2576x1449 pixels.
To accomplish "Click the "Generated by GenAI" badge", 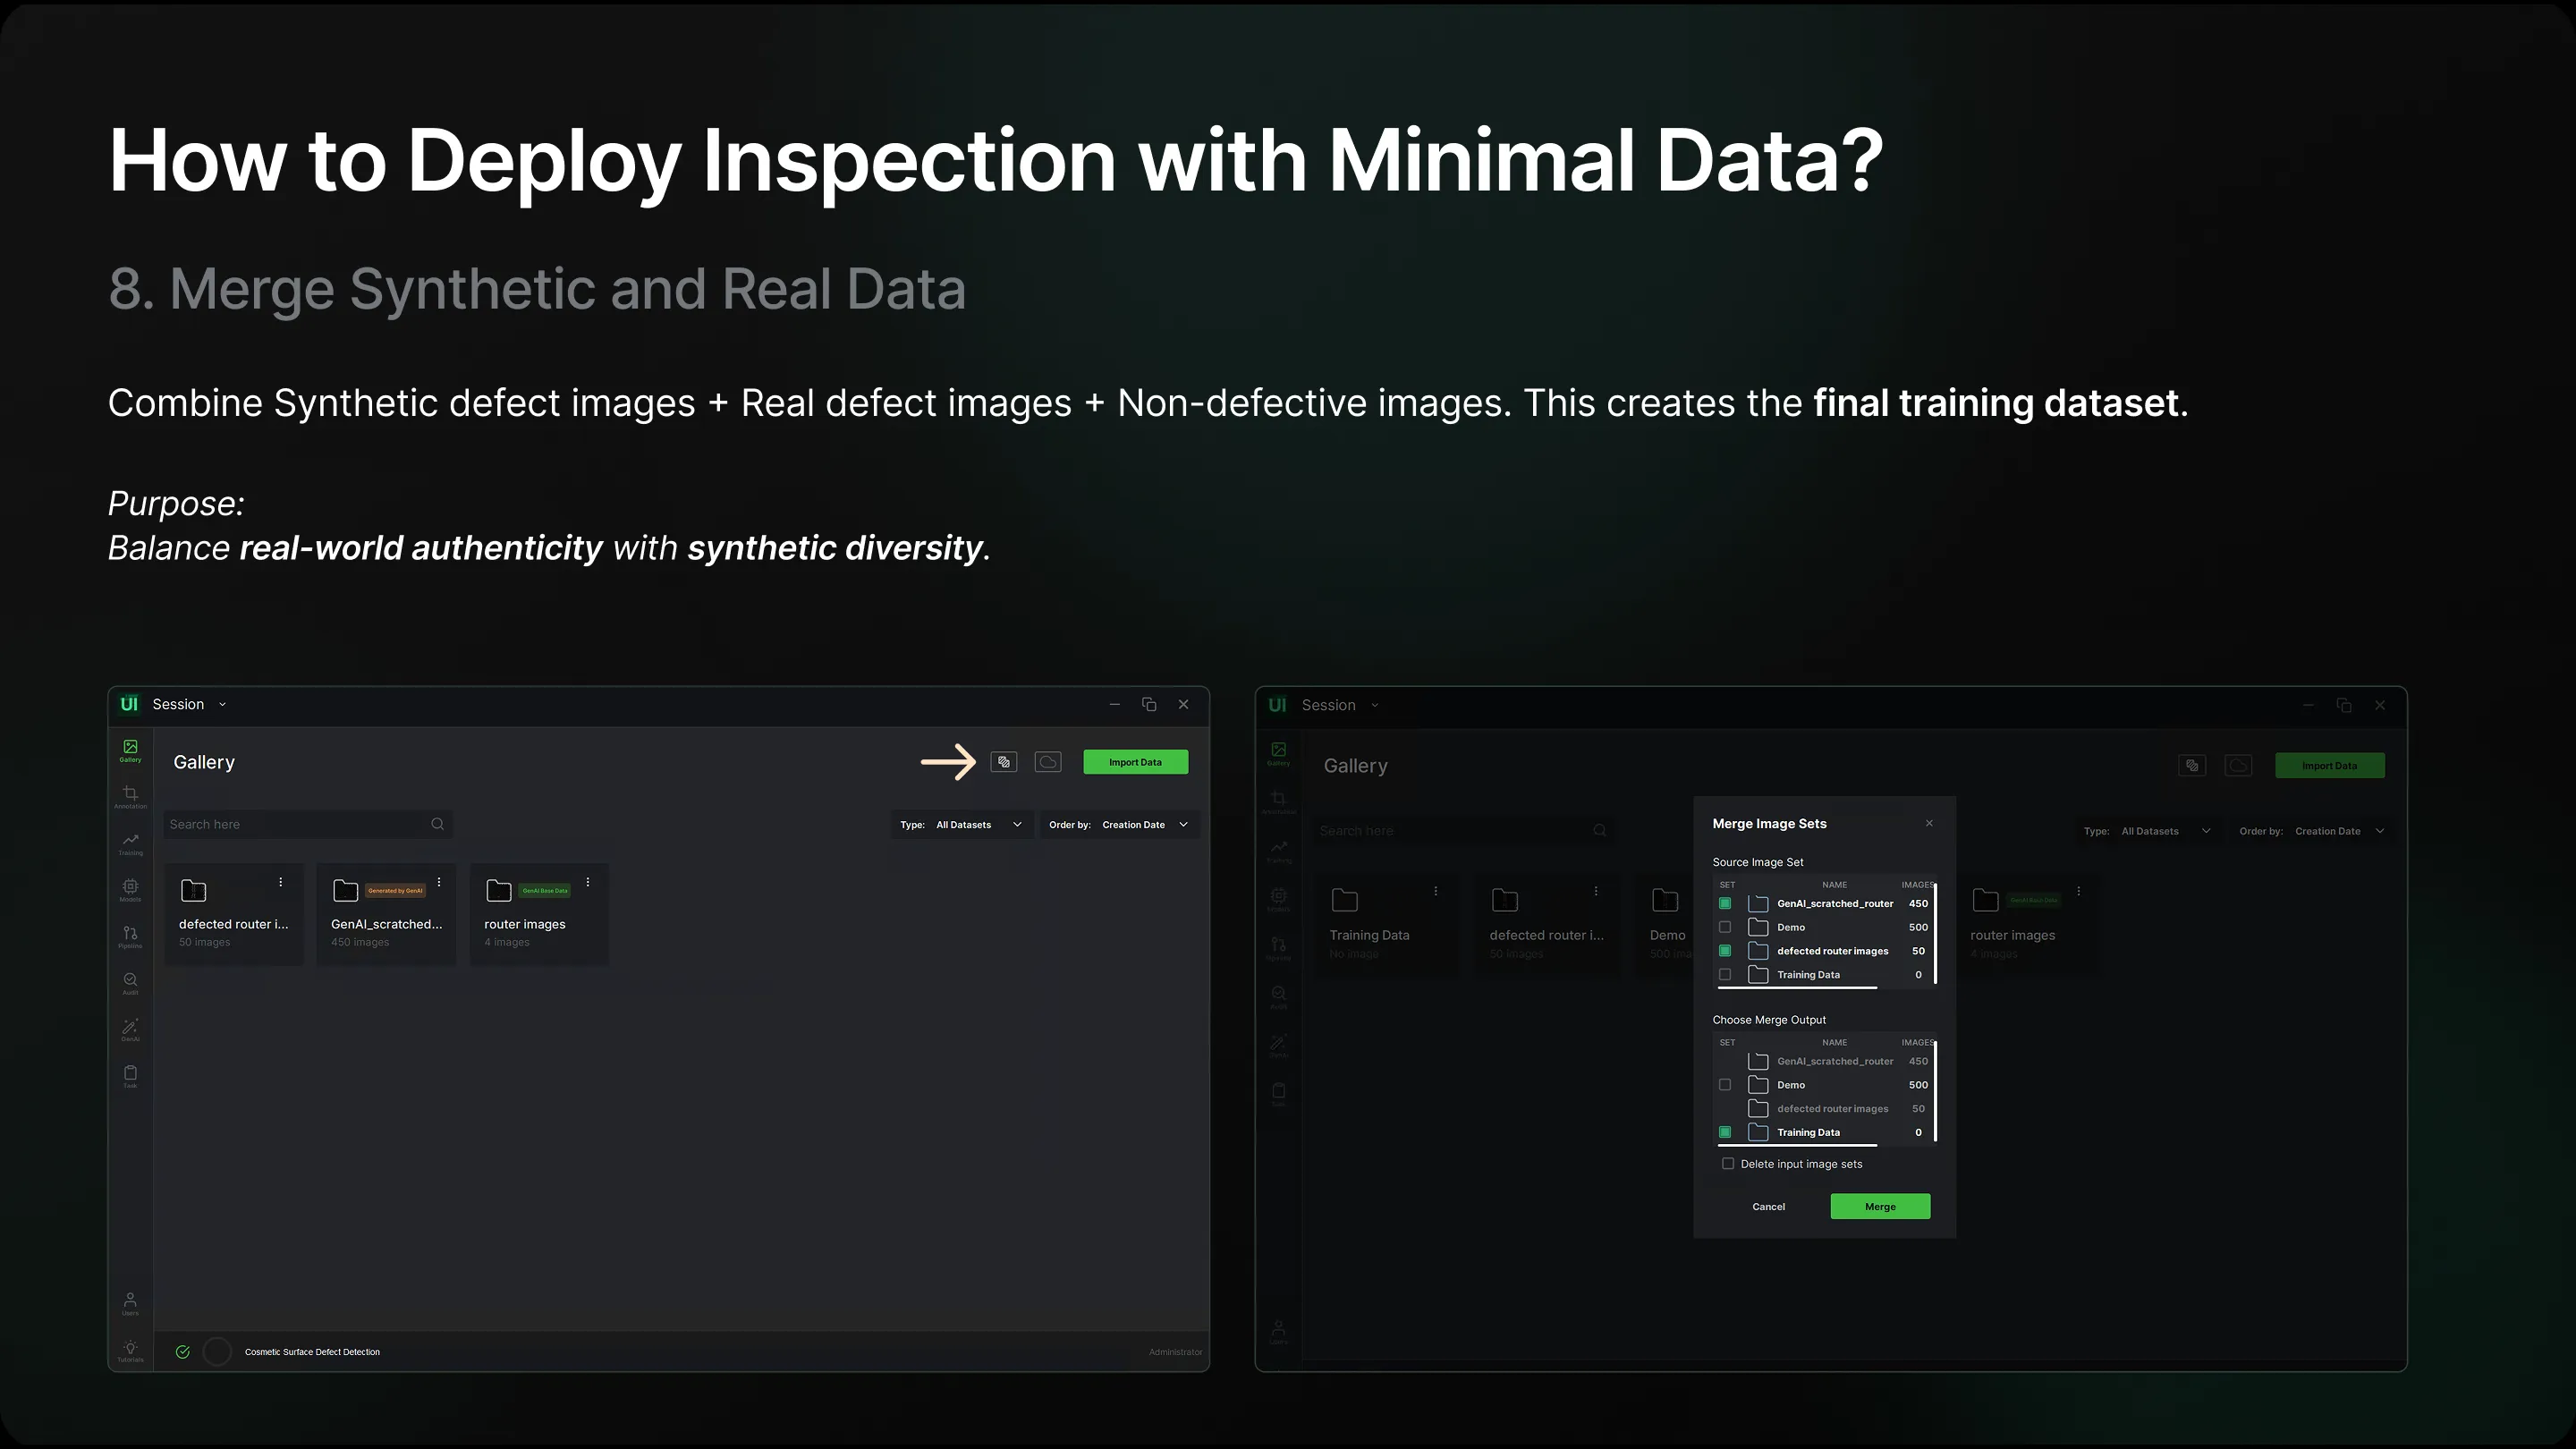I will [395, 890].
